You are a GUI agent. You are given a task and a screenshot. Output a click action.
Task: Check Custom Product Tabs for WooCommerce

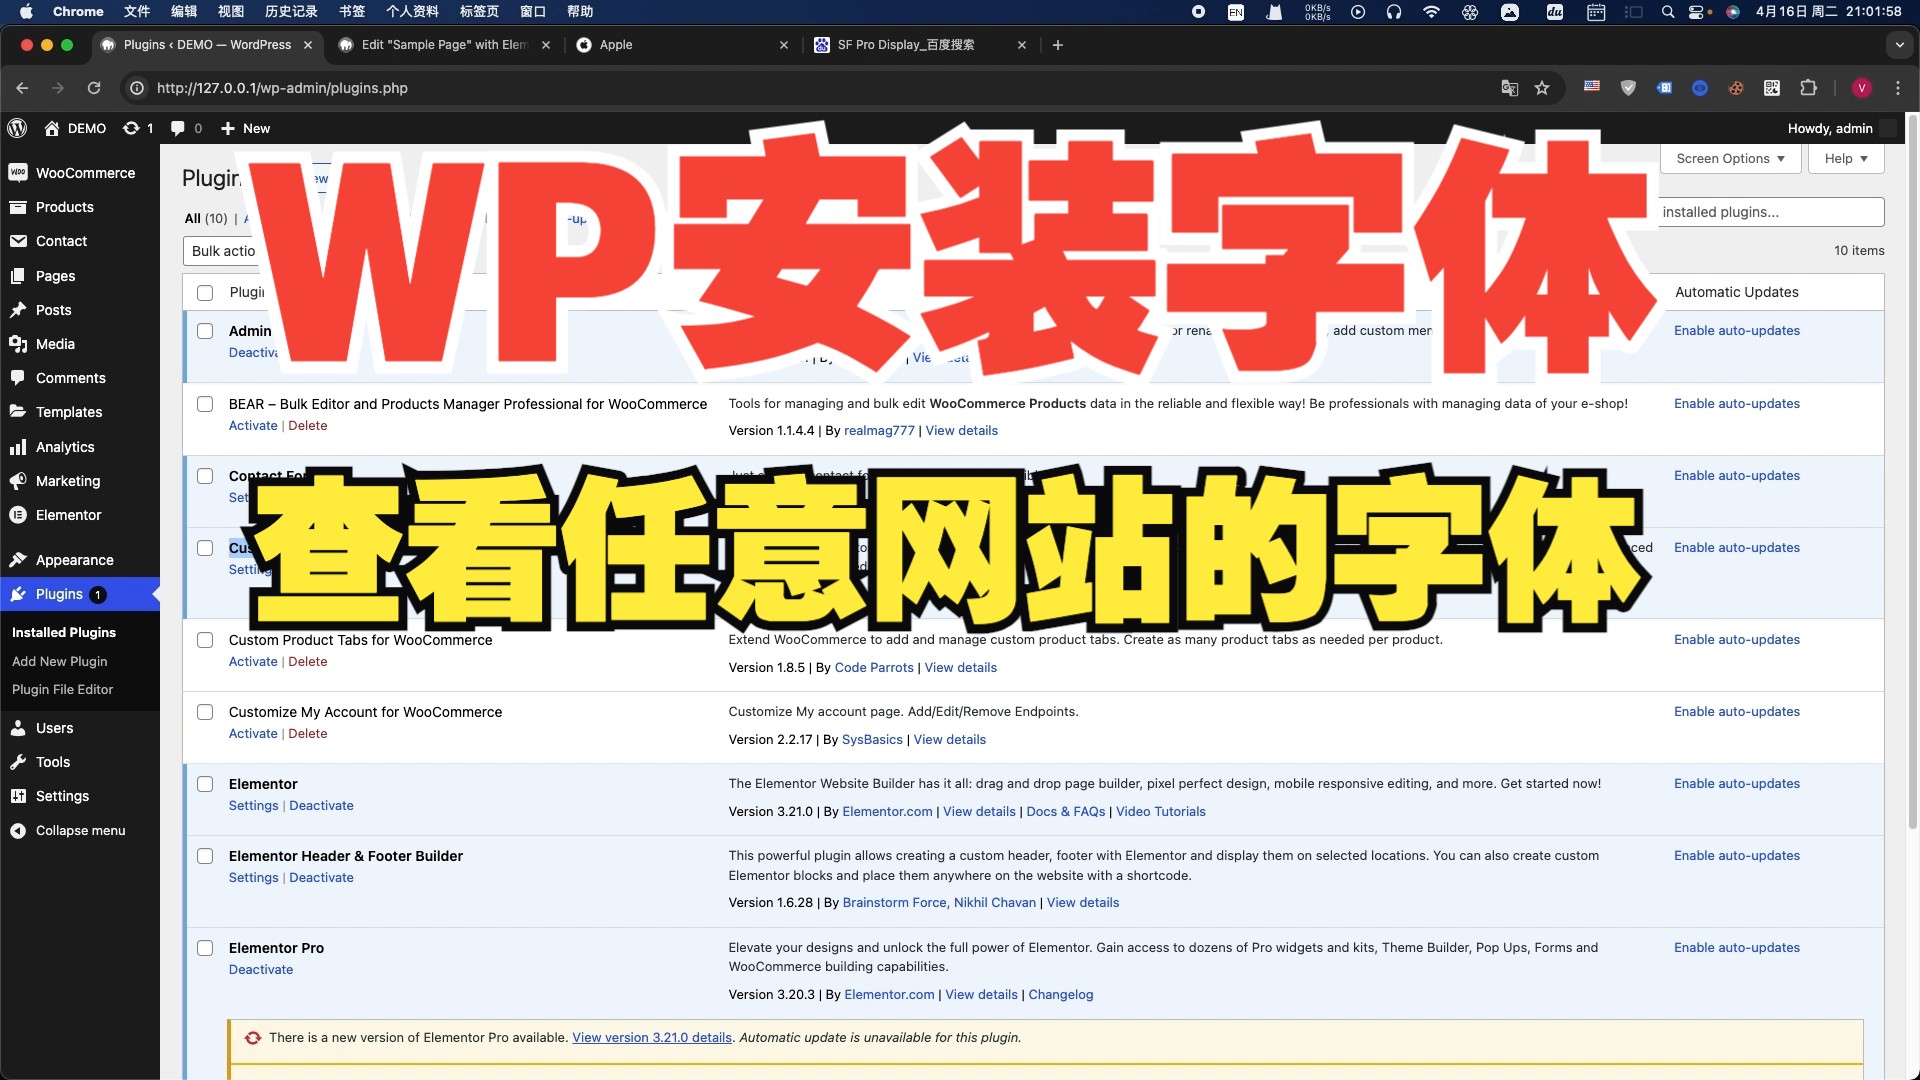coord(205,640)
